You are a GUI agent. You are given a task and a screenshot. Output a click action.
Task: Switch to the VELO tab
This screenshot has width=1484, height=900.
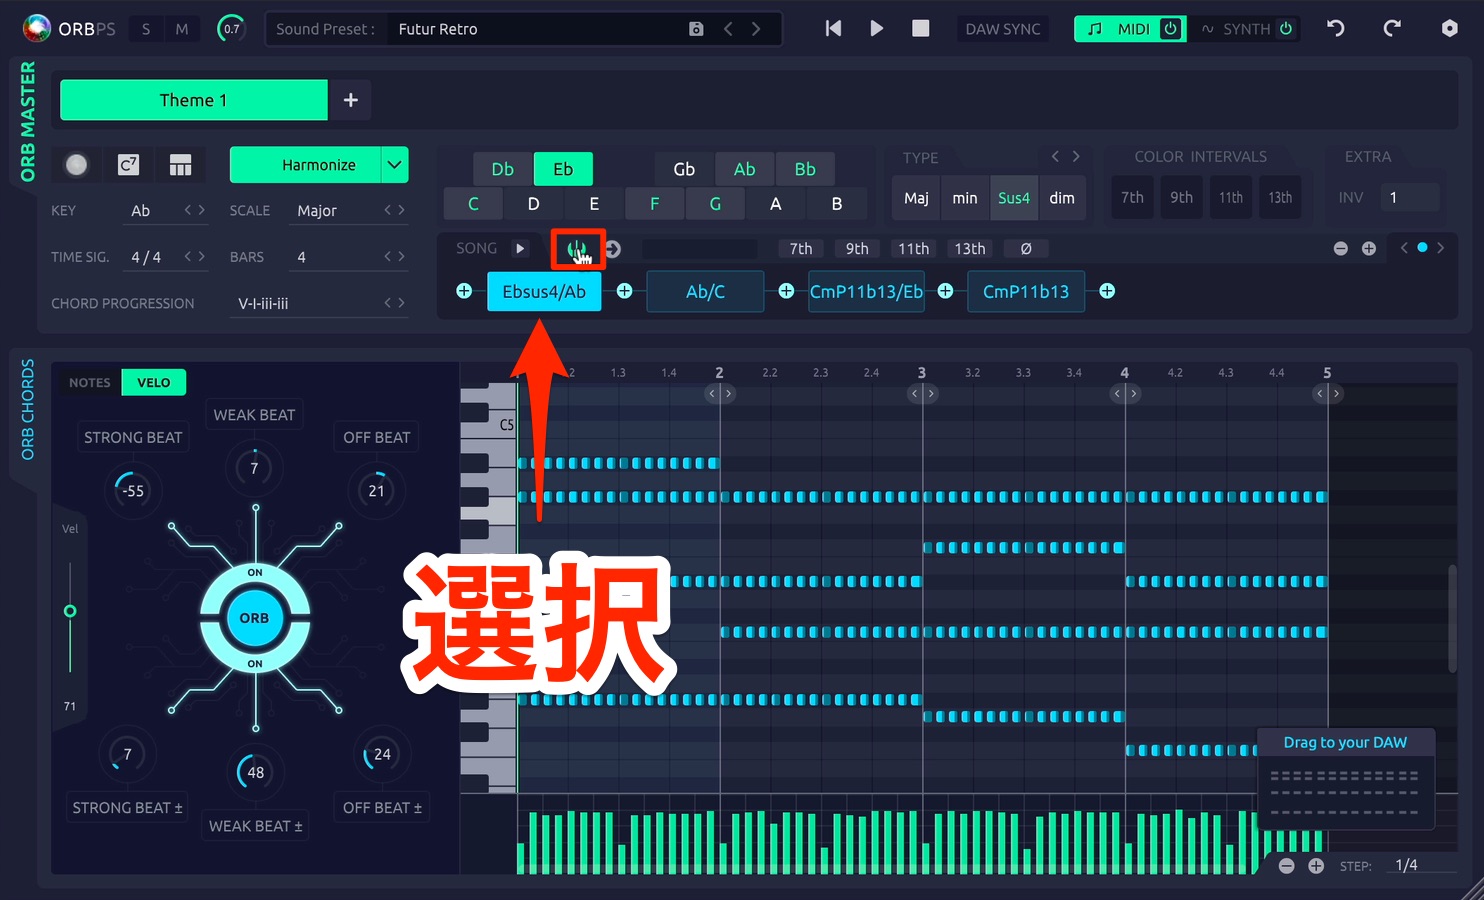(154, 382)
